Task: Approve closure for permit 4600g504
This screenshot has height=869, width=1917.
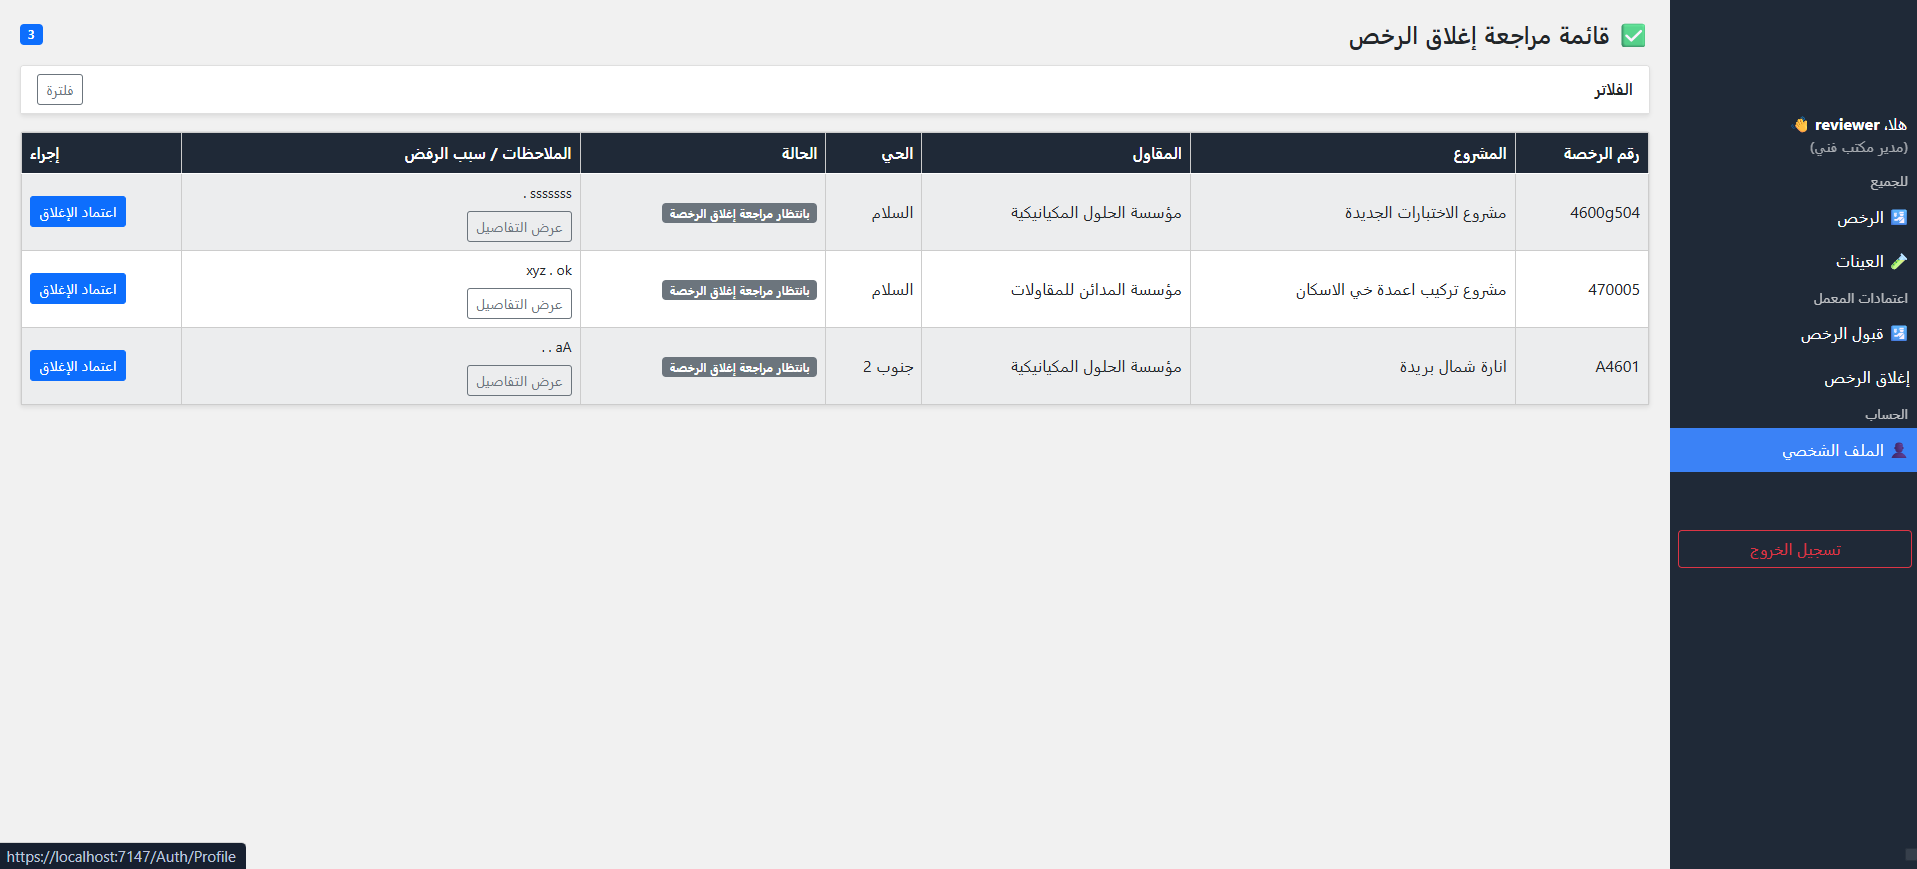Action: pyautogui.click(x=78, y=212)
